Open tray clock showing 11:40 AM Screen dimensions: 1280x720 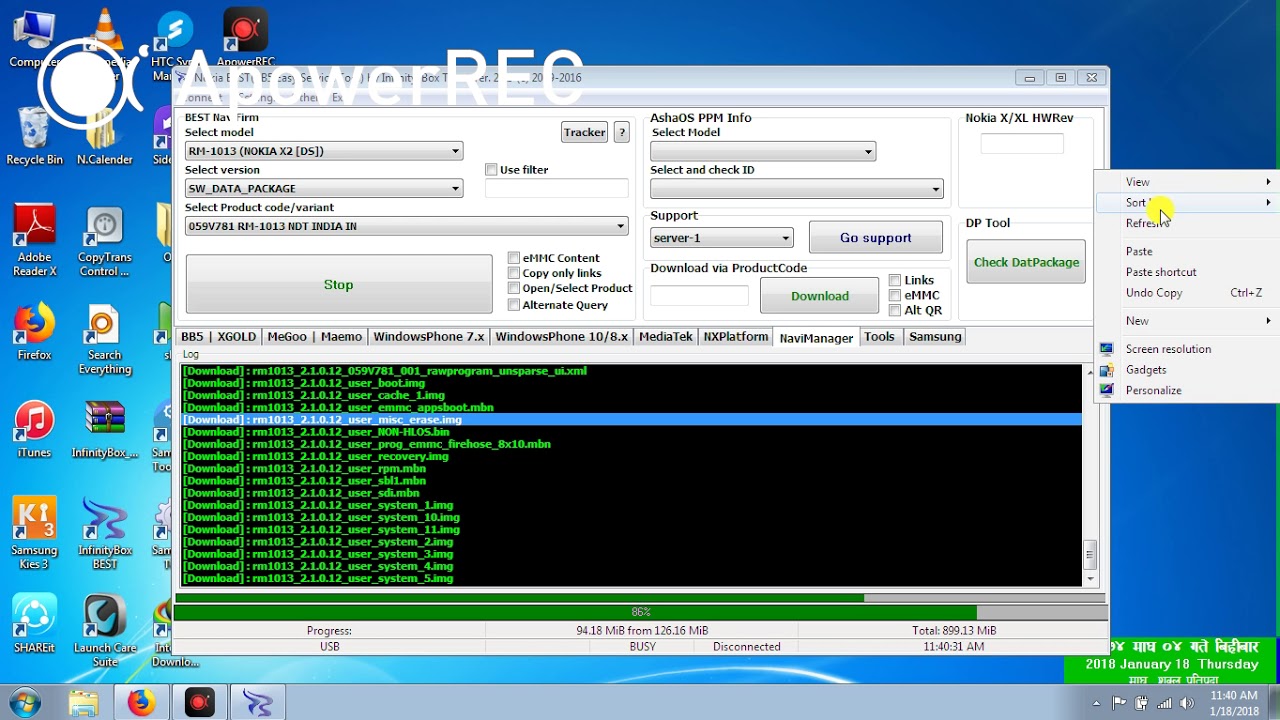[1234, 703]
